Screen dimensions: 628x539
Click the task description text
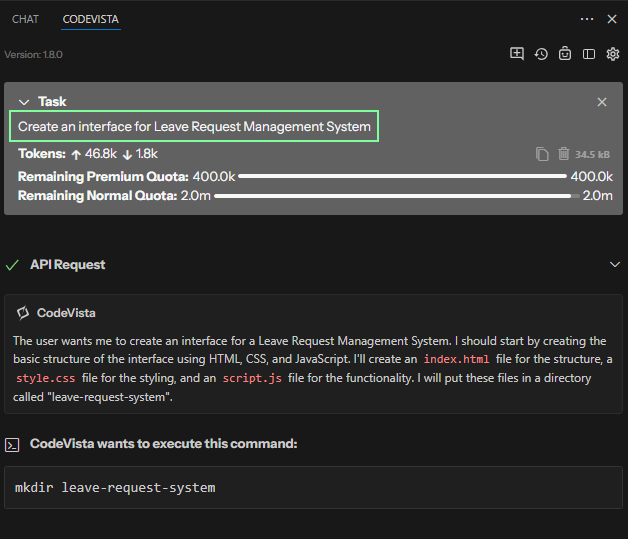[194, 127]
